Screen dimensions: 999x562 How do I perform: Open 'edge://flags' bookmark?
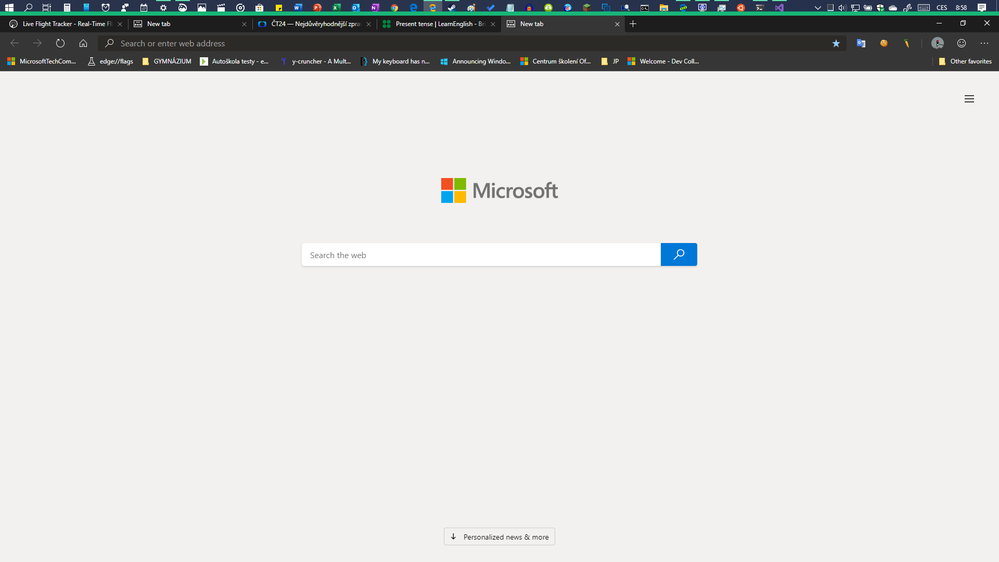(x=110, y=61)
